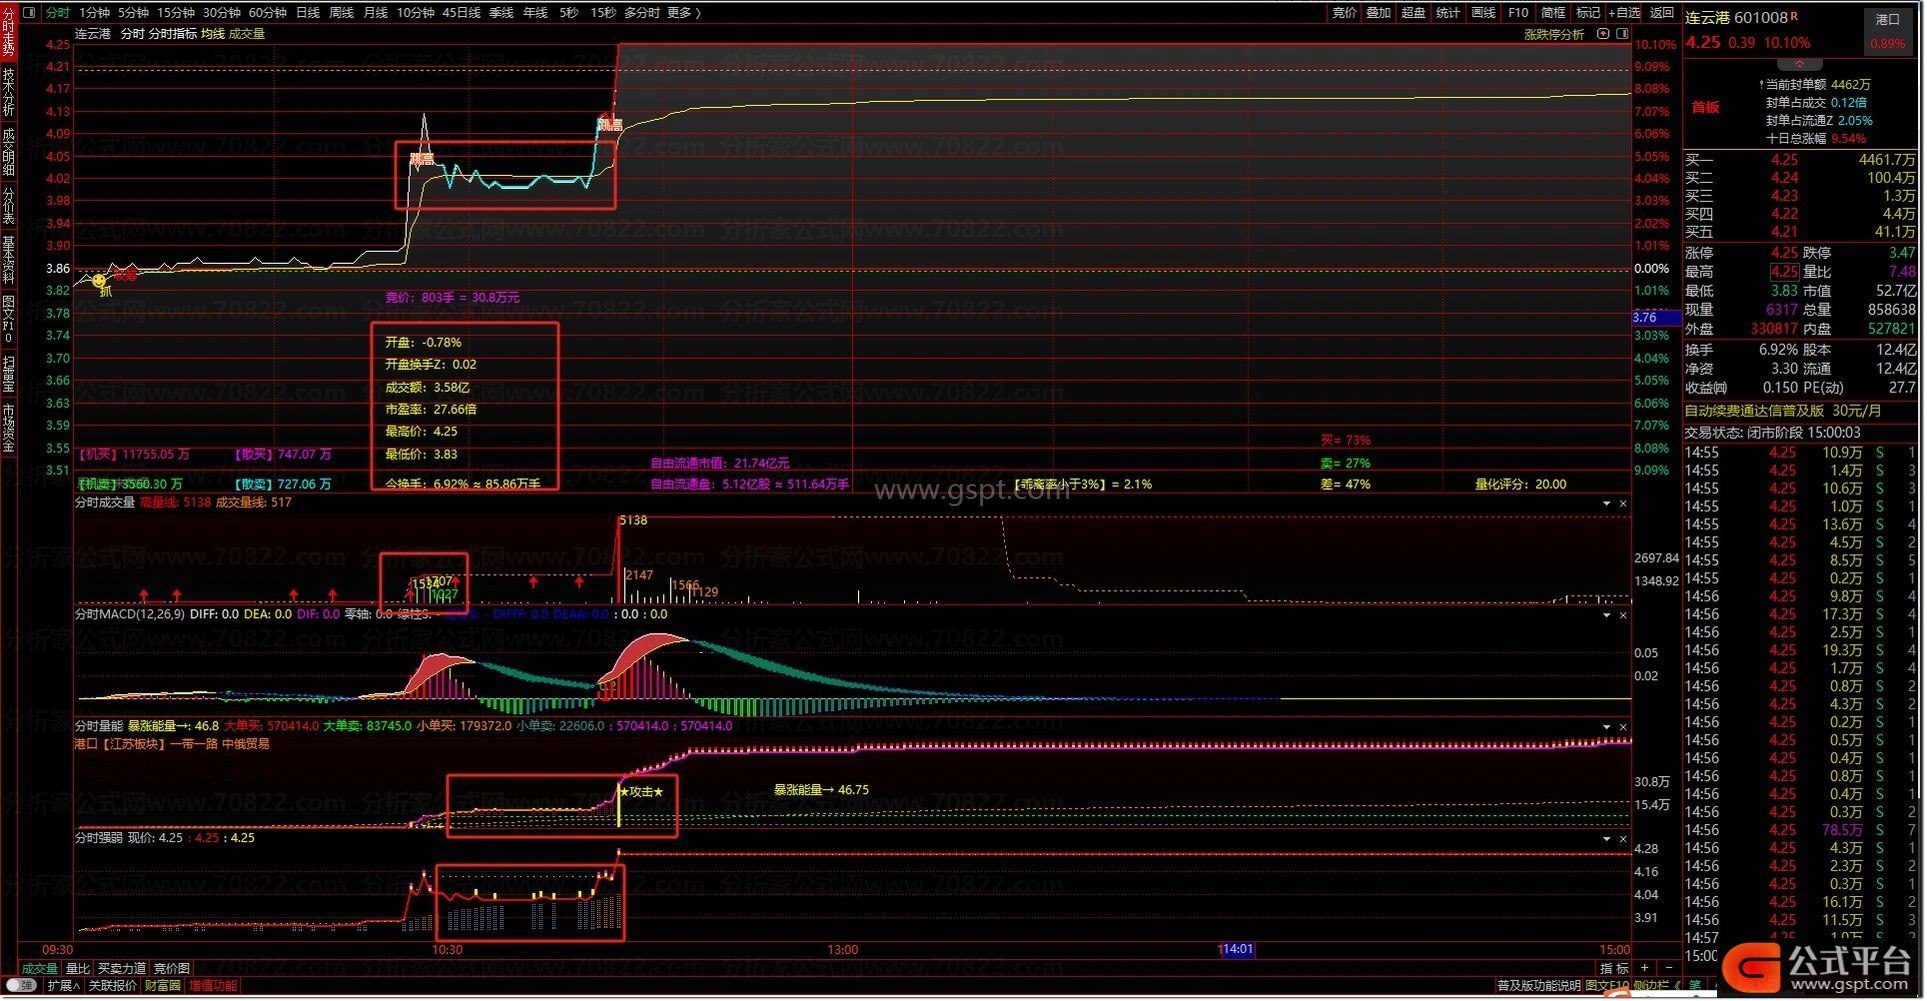Switch to the 60分钟 period

click(268, 12)
